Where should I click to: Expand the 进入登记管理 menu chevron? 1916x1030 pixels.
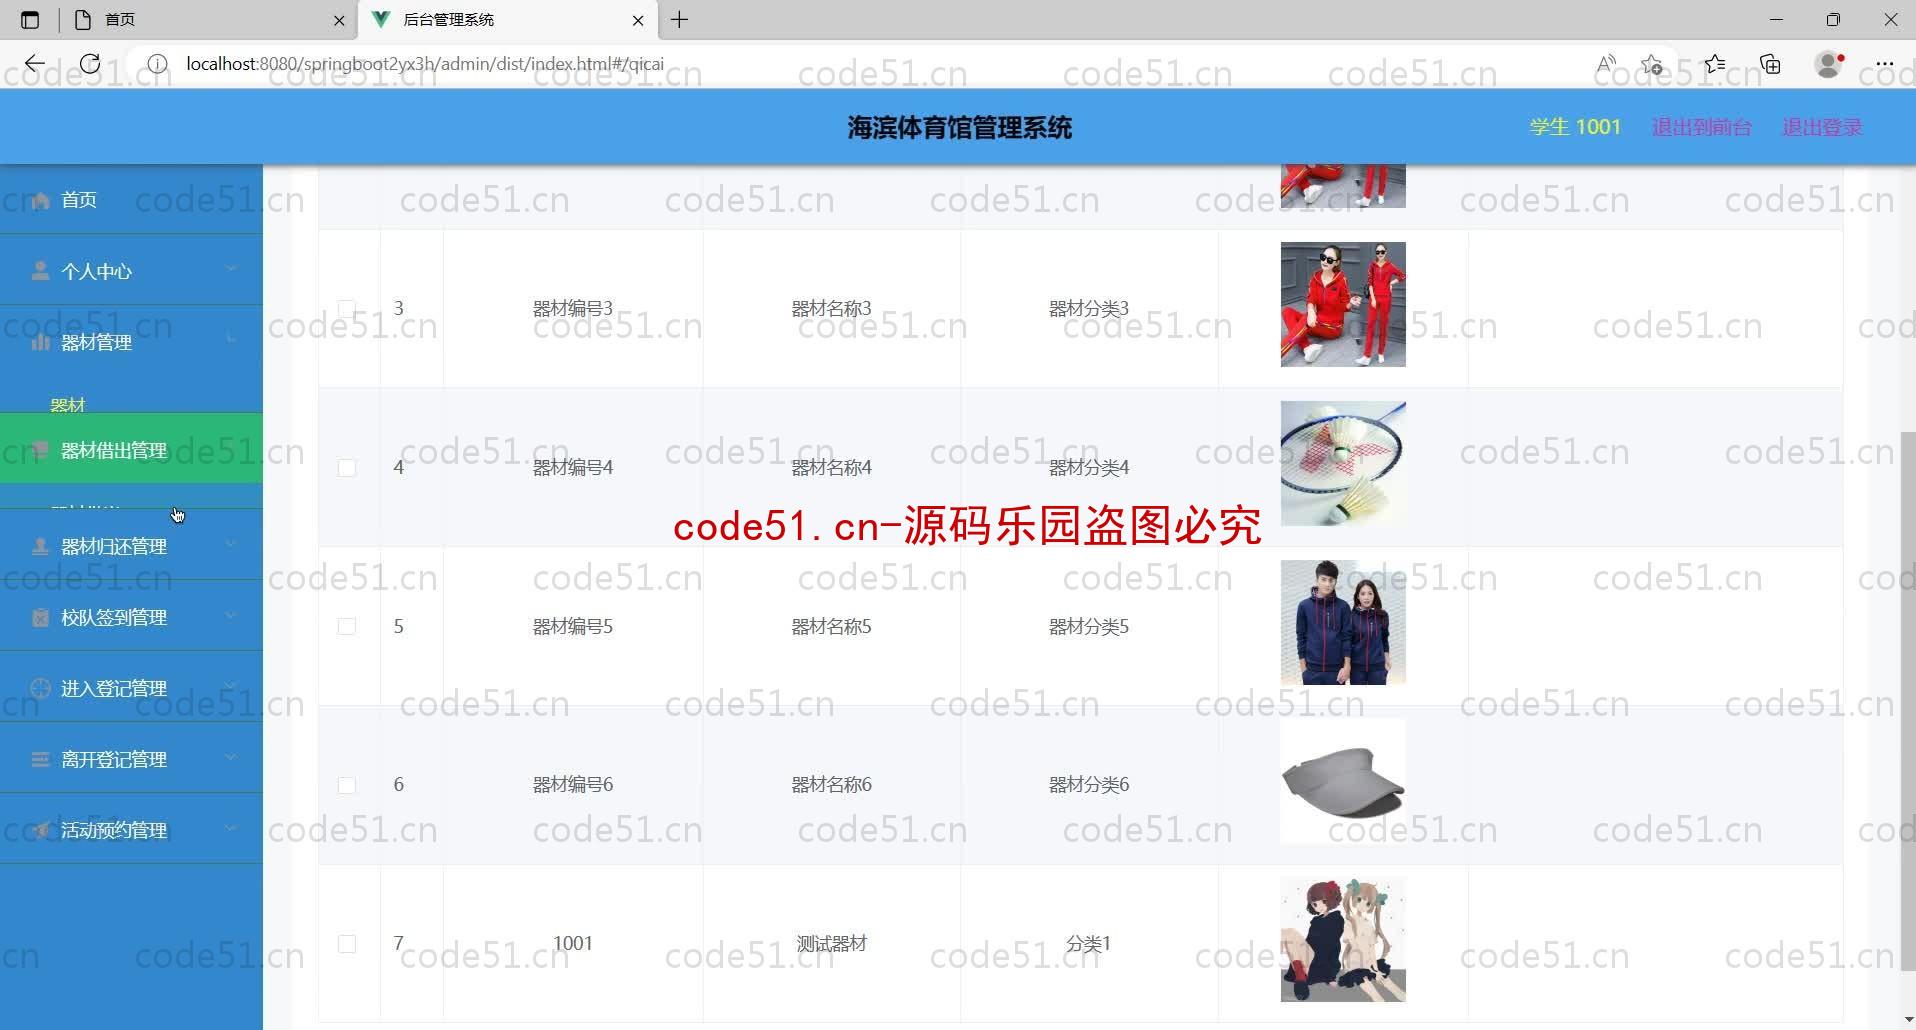coord(231,686)
